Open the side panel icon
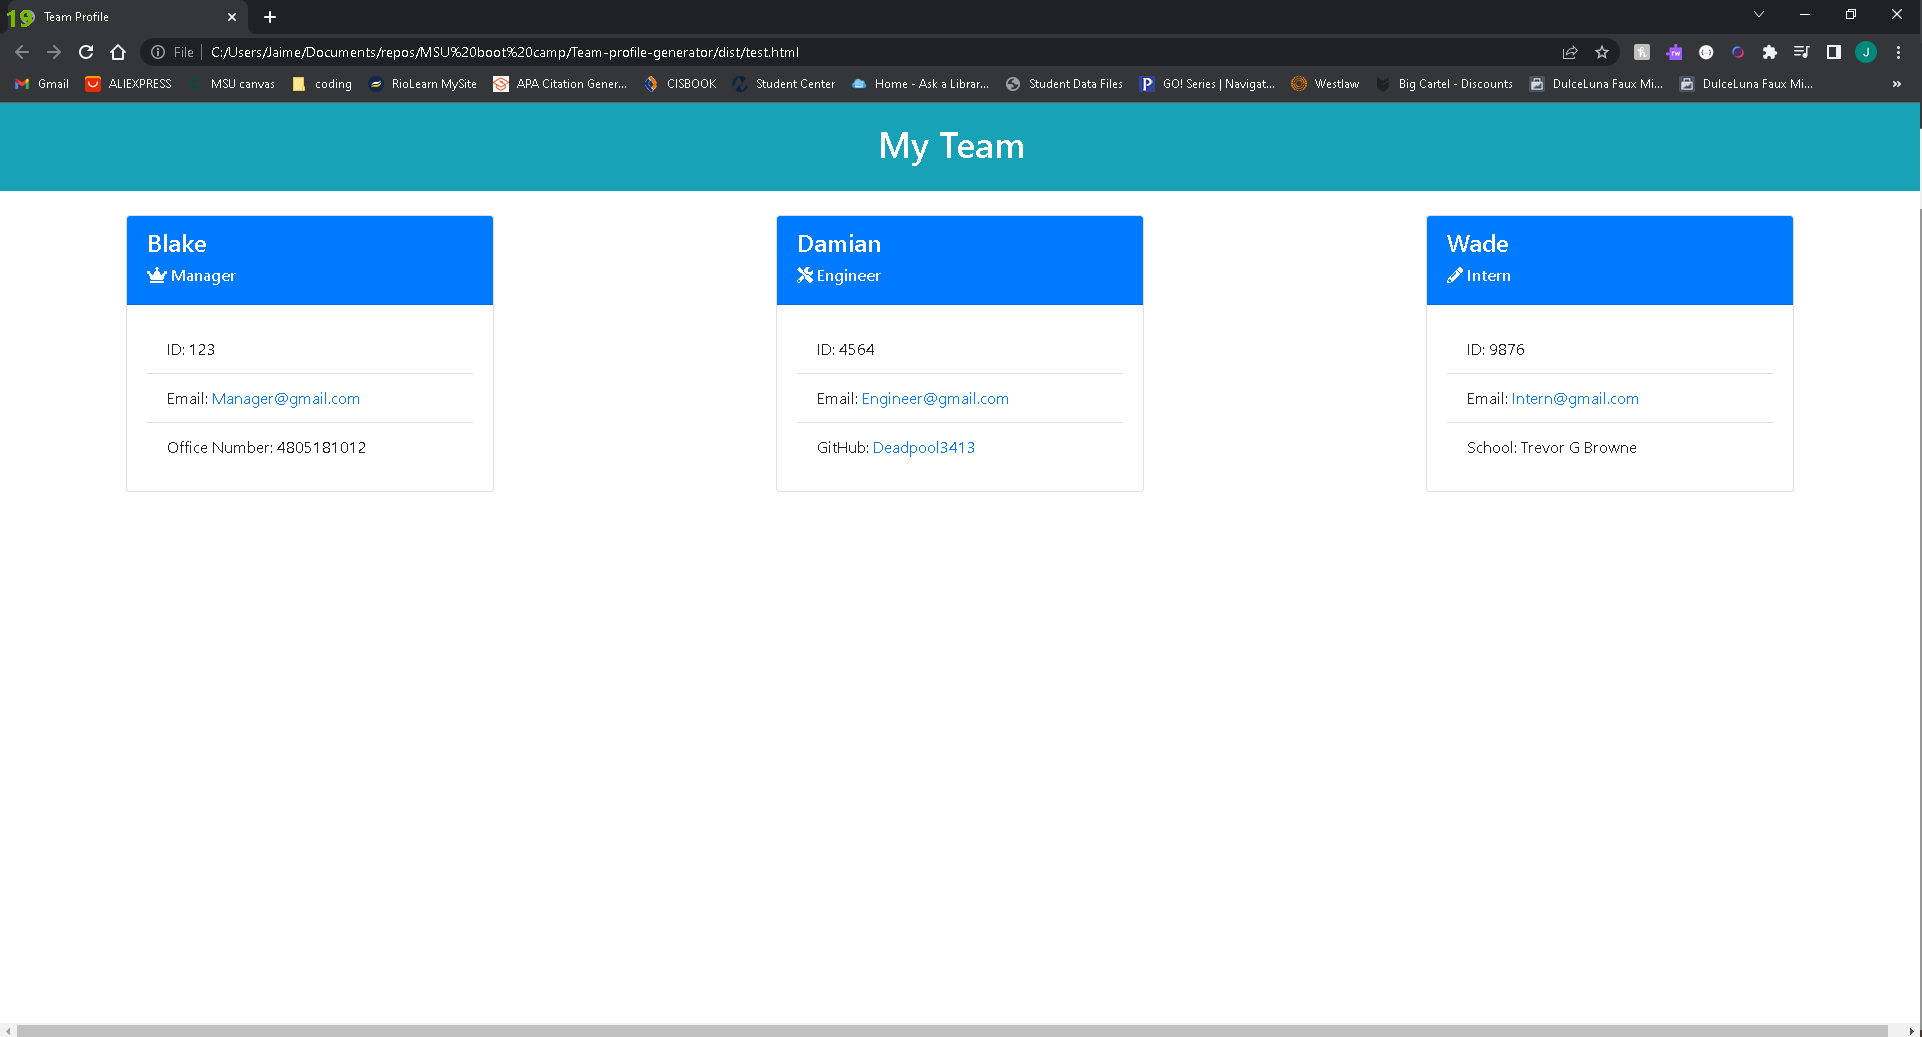The height and width of the screenshot is (1037, 1922). click(1834, 52)
